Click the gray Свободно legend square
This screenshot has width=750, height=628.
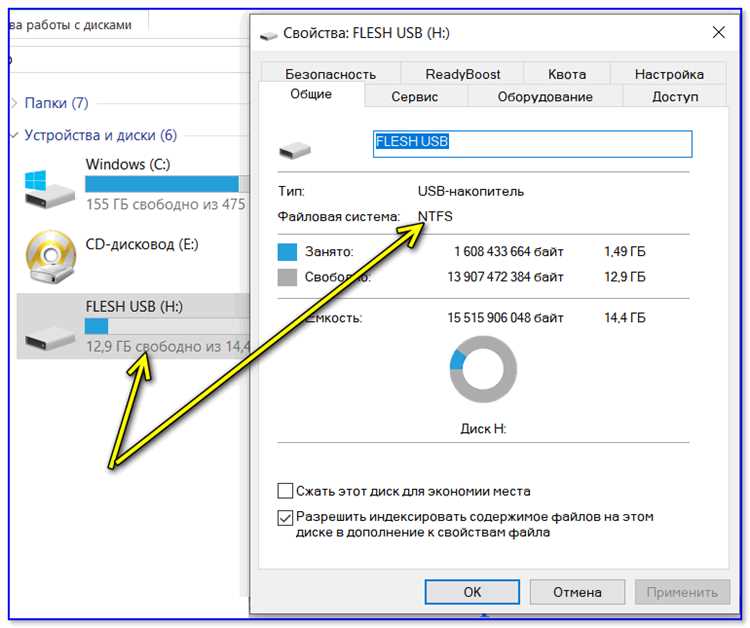pos(287,277)
